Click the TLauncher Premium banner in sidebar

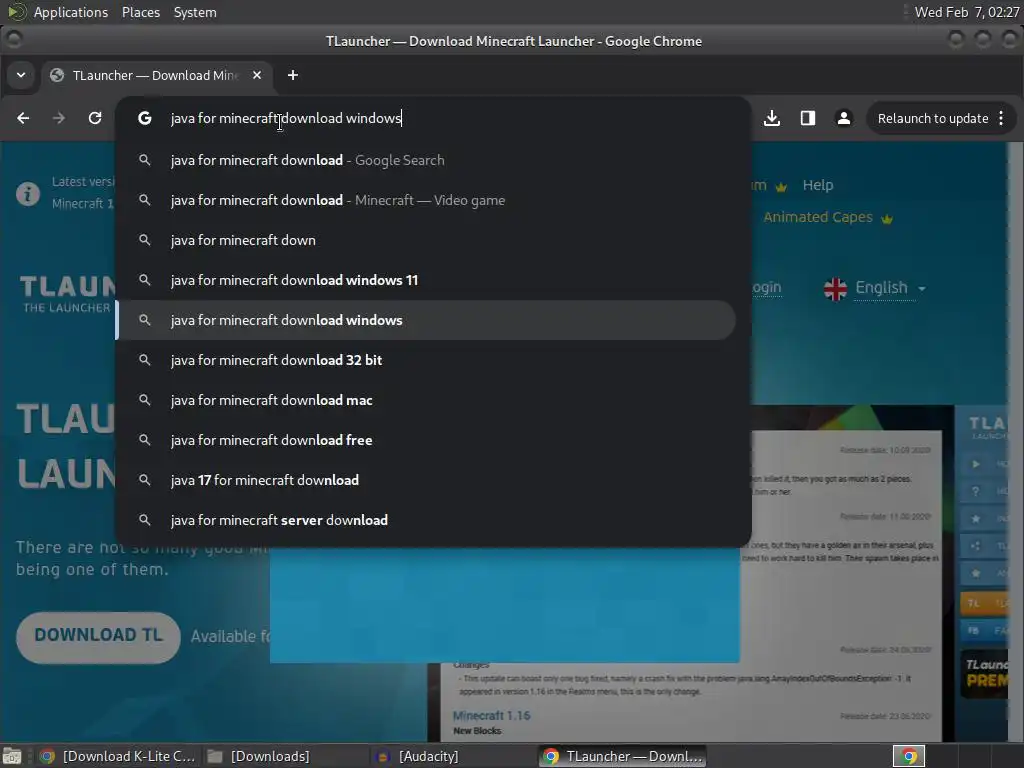[986, 673]
